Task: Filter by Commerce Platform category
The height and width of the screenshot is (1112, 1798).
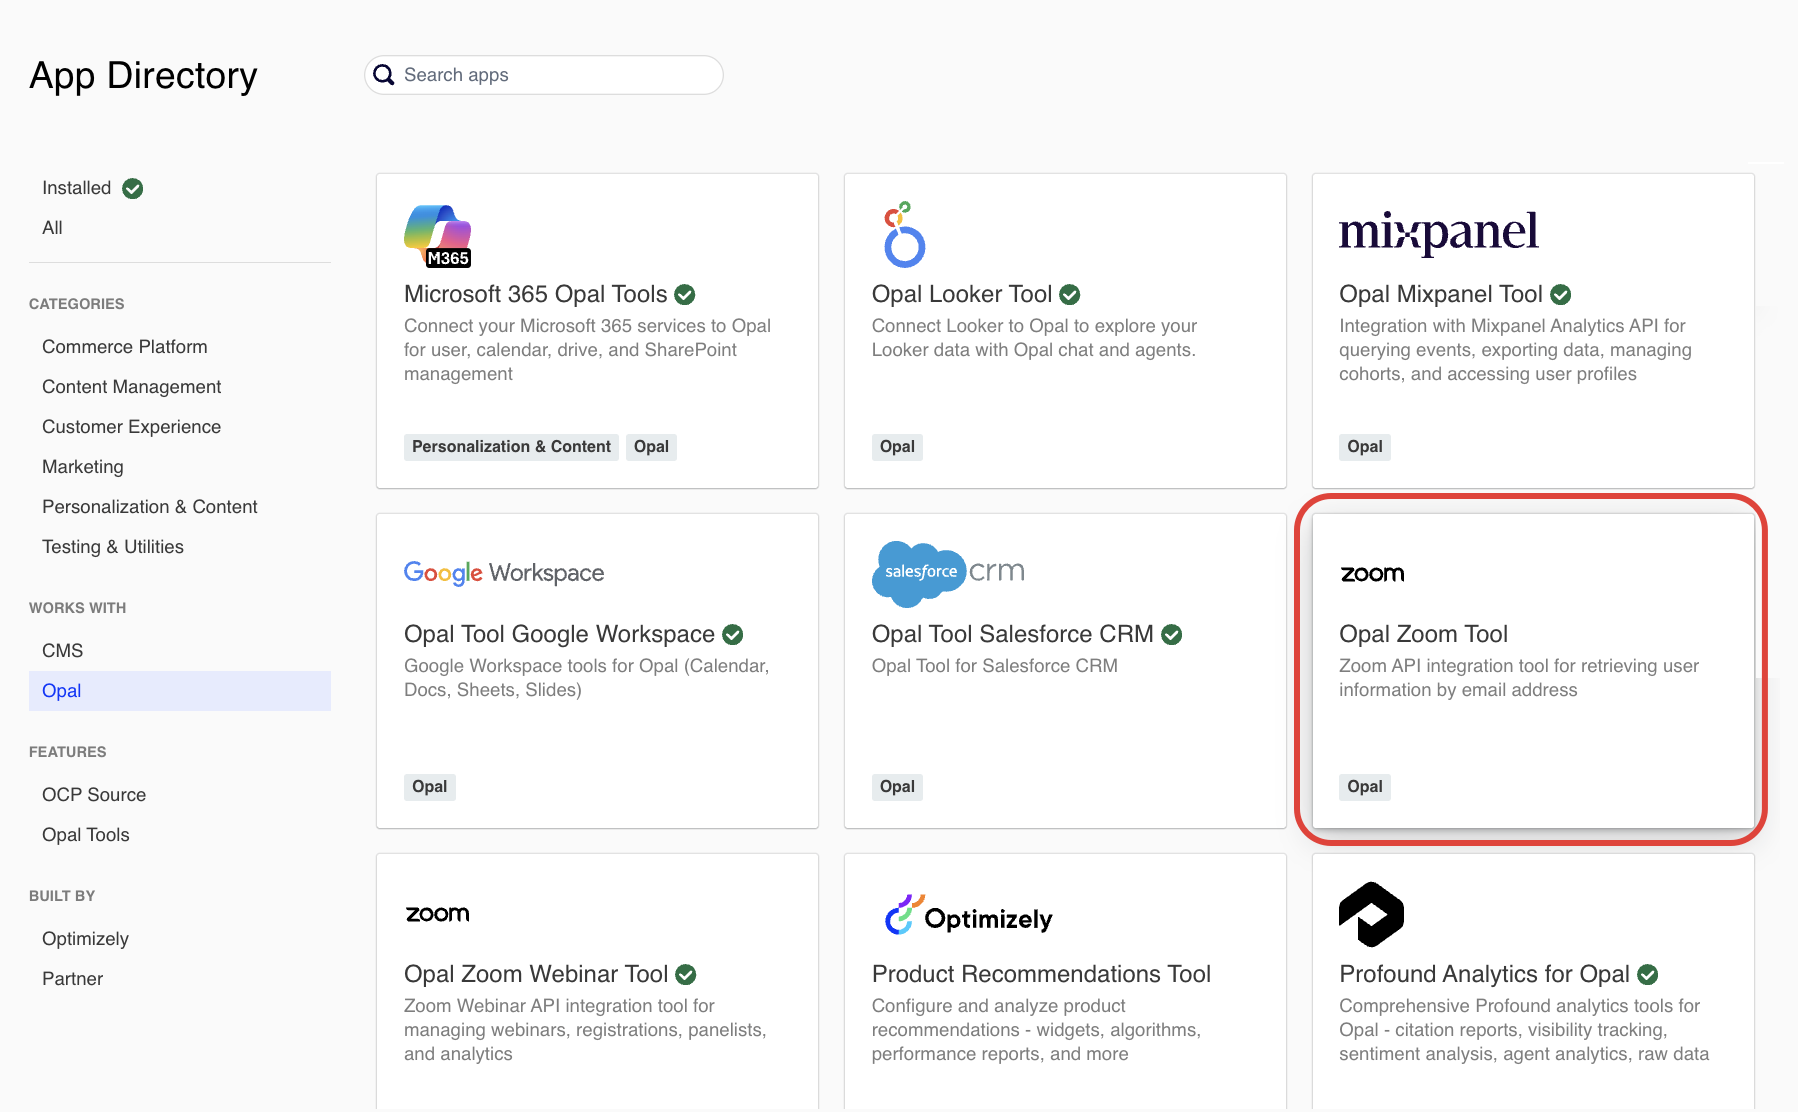Action: (125, 347)
